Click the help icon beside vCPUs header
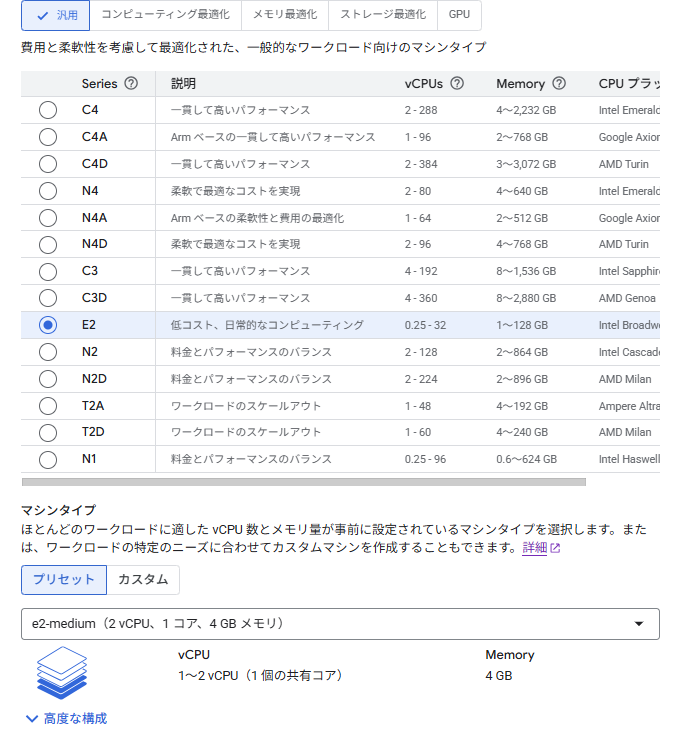This screenshot has height=739, width=685. (457, 84)
